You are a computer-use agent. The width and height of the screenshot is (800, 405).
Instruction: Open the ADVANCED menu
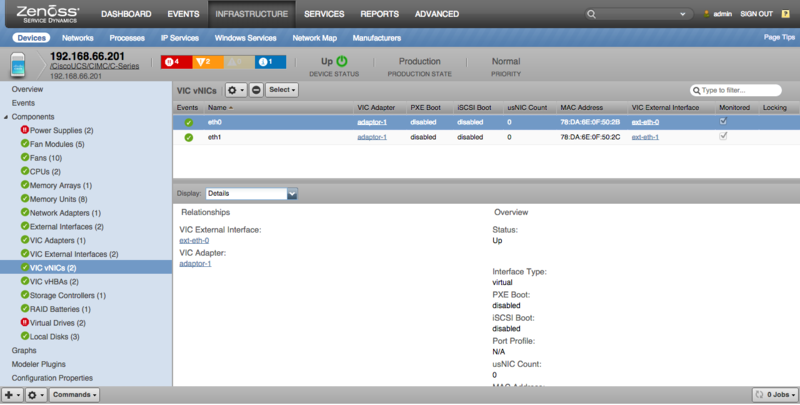437,14
